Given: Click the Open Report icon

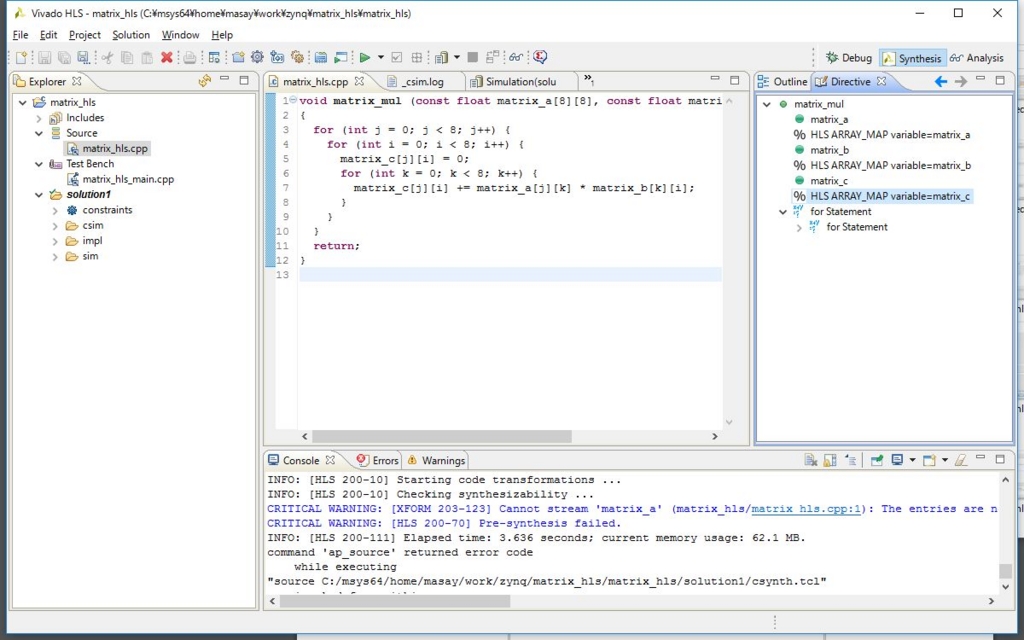Looking at the screenshot, I should pyautogui.click(x=441, y=57).
